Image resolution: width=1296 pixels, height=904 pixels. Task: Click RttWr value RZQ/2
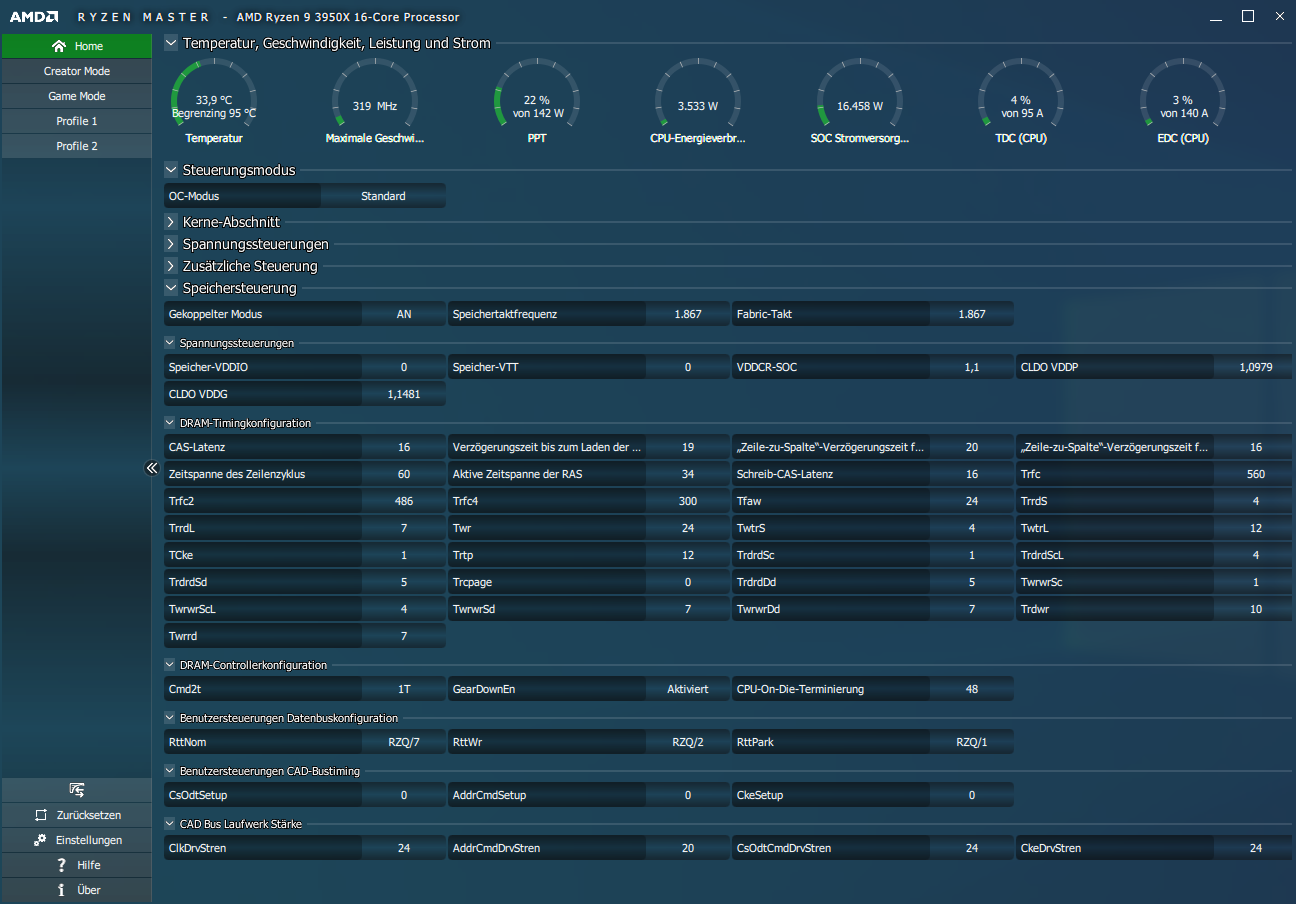[x=688, y=742]
